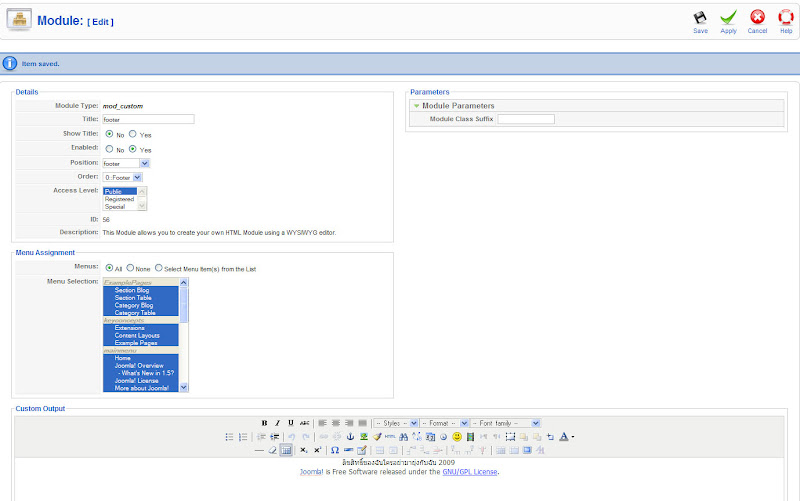This screenshot has height=501, width=800.
Task: Select Extensions in Menu Selection list
Action: 141,328
